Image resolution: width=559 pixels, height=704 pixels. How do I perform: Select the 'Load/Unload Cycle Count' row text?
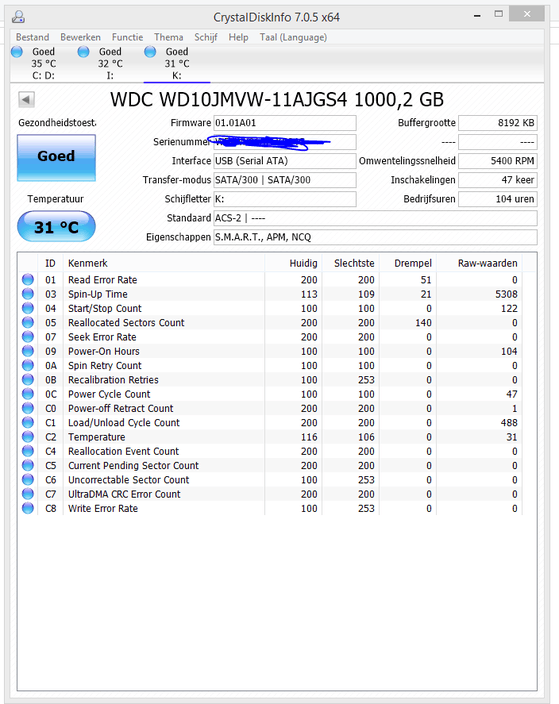(124, 422)
